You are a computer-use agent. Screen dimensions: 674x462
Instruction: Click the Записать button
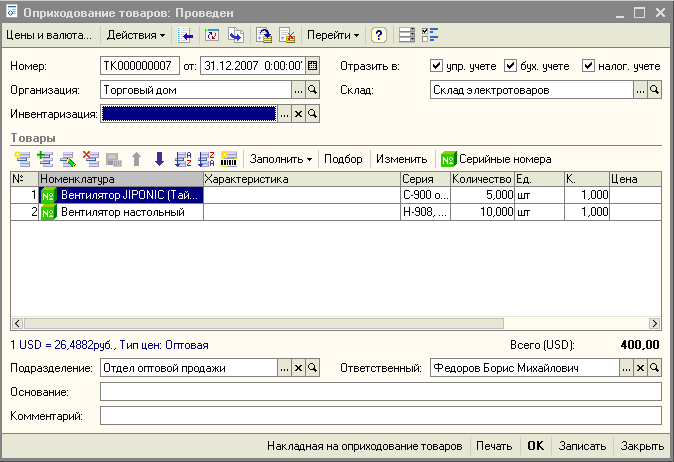[582, 446]
